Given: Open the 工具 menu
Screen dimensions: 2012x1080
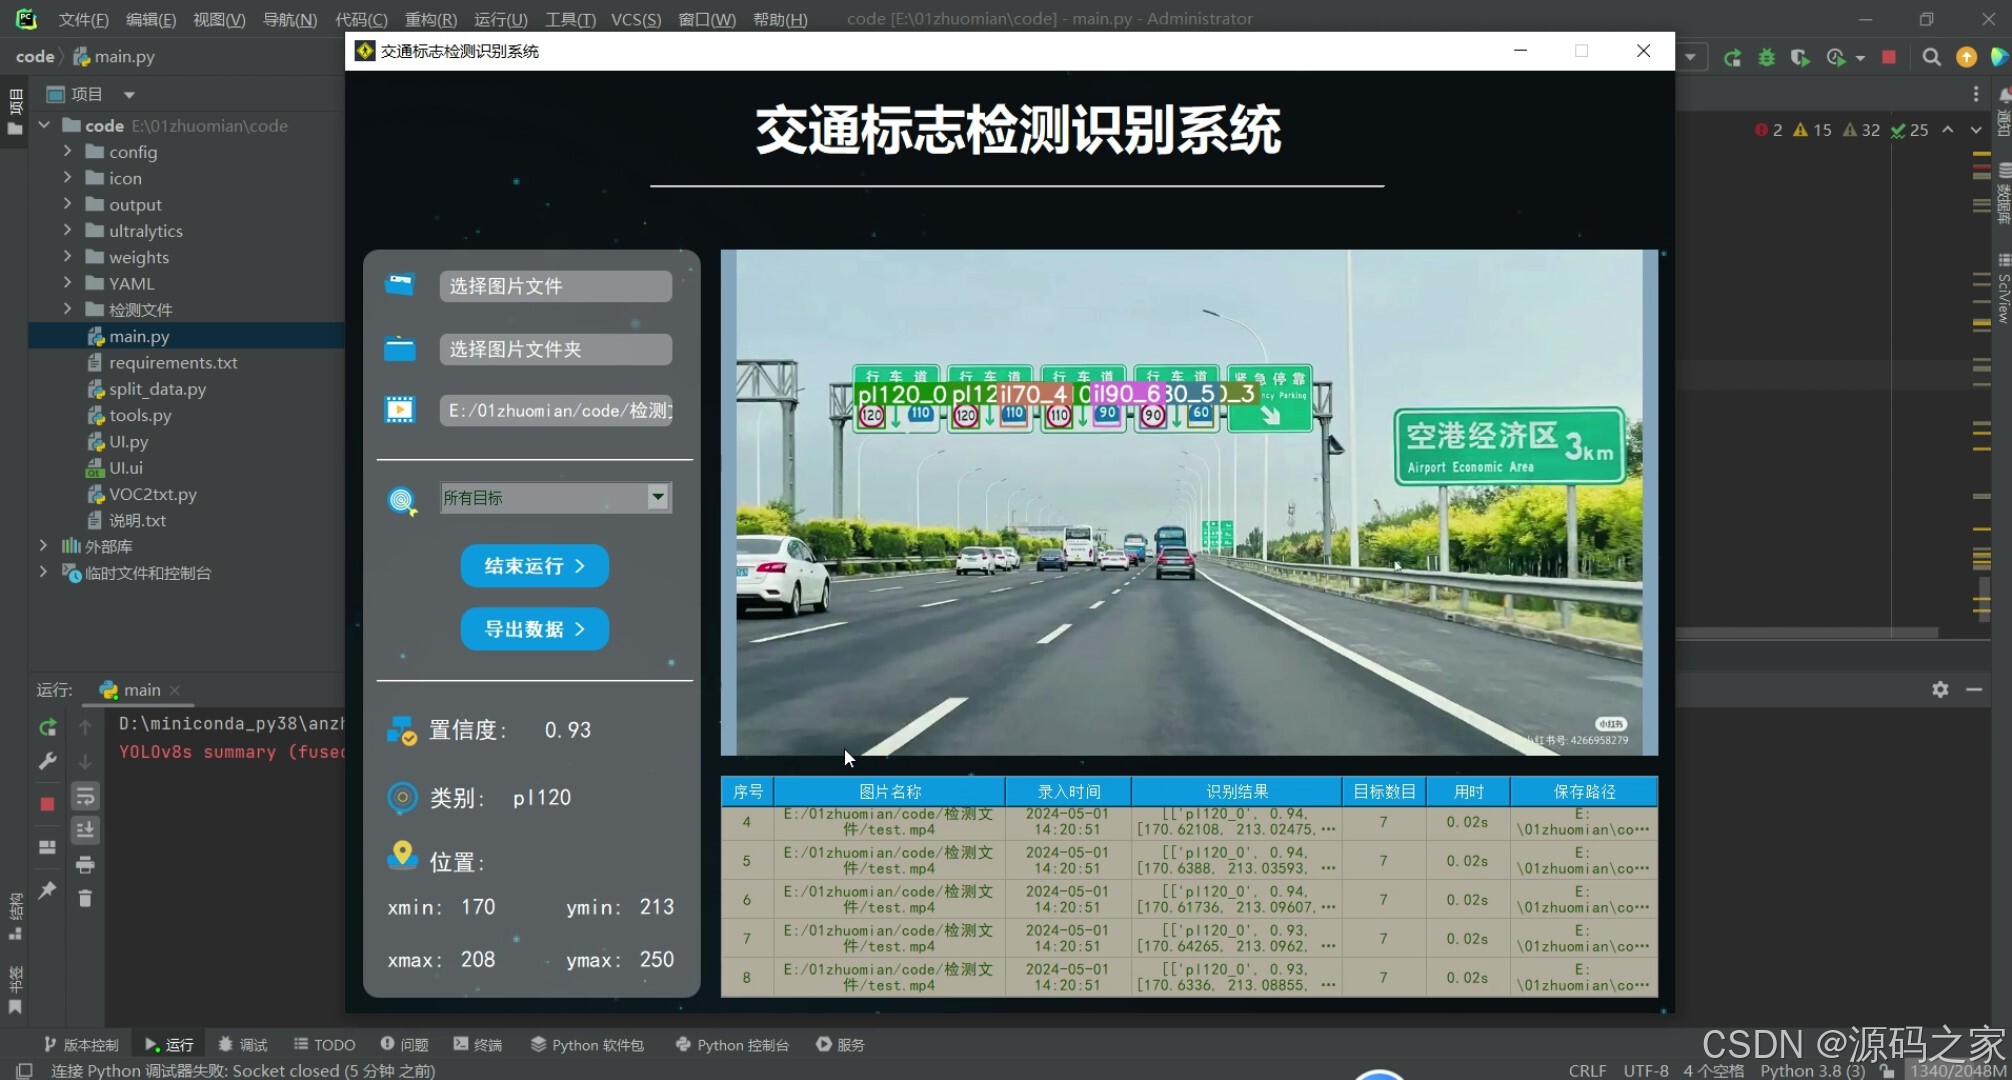Looking at the screenshot, I should pos(570,19).
